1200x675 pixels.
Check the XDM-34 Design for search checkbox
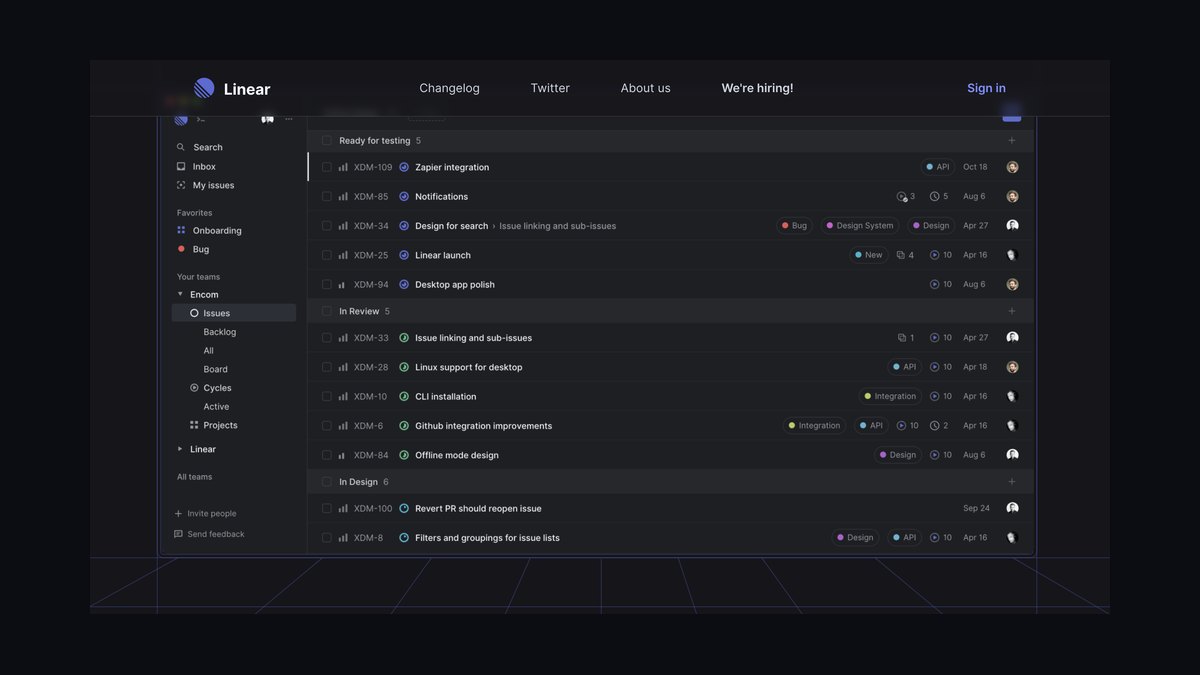coord(327,226)
